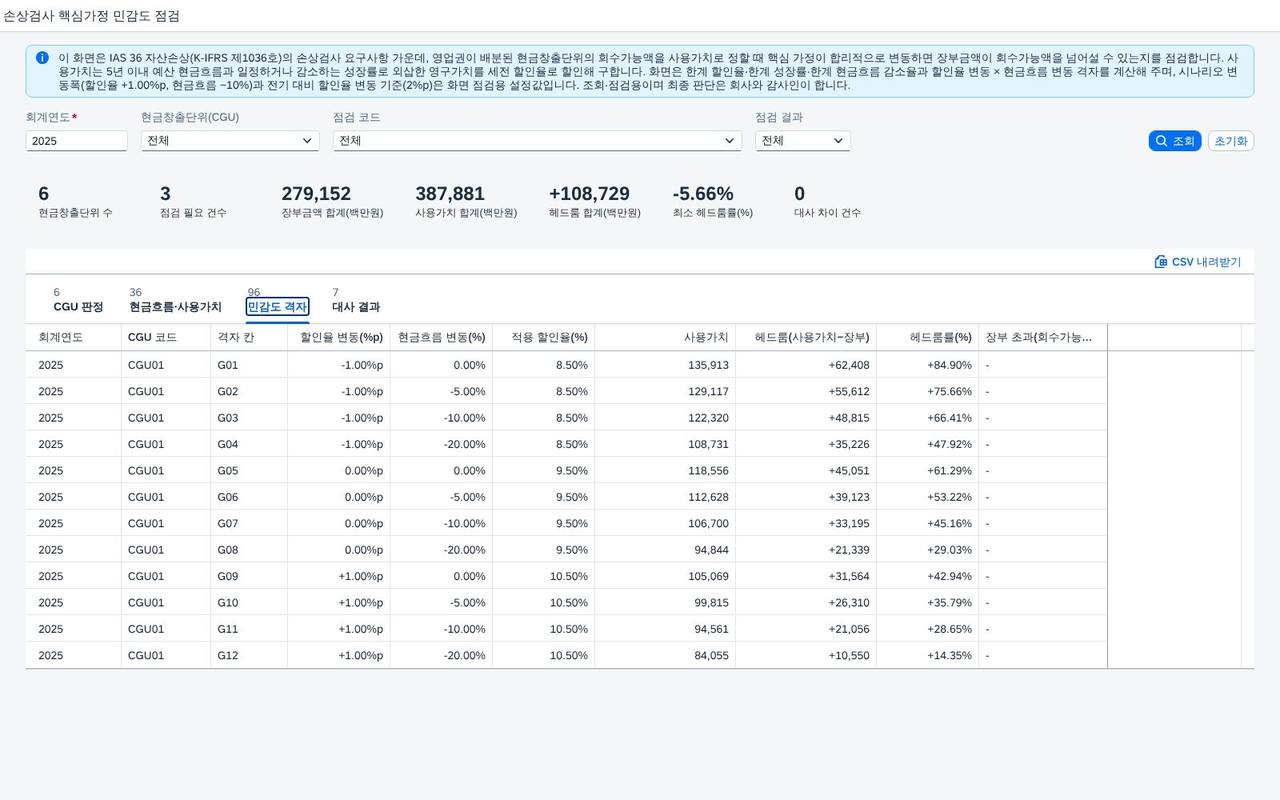Image resolution: width=1280 pixels, height=800 pixels.
Task: Click the 사용가치 합계 value 387,881
Action: (450, 194)
